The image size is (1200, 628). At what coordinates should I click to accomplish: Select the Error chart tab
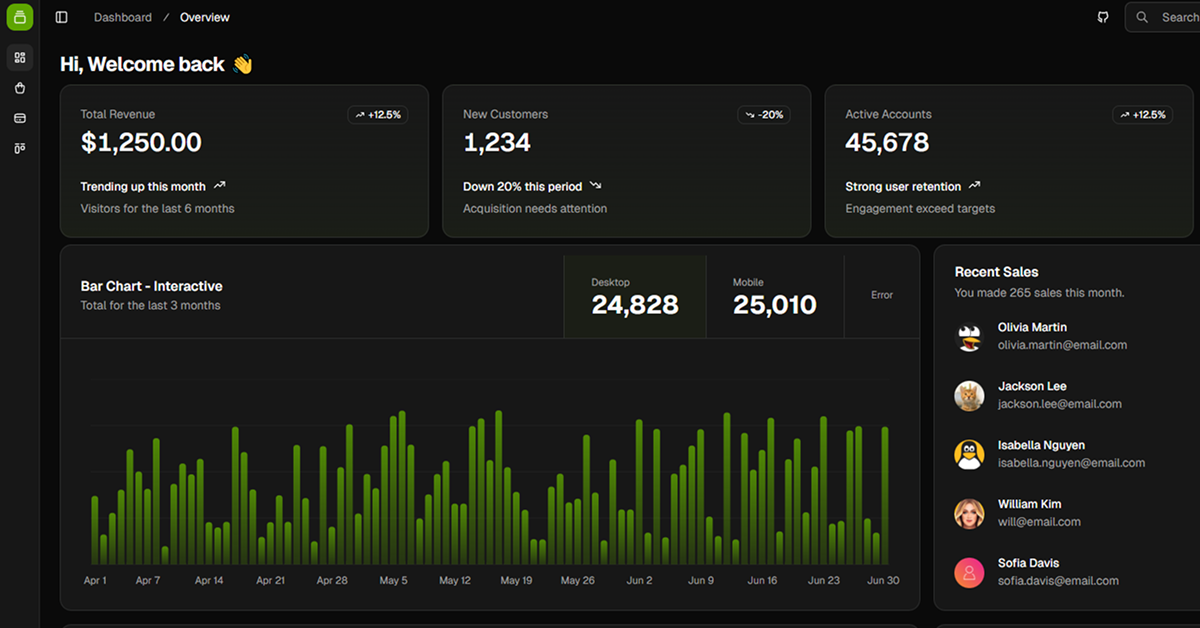pos(882,297)
